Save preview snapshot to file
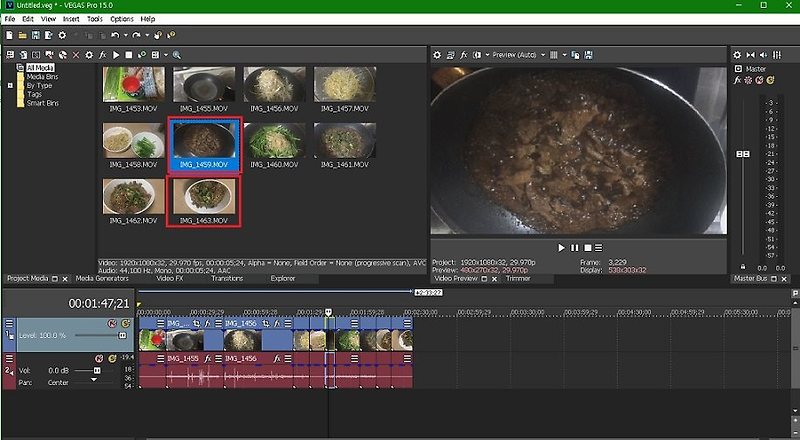 pos(588,55)
